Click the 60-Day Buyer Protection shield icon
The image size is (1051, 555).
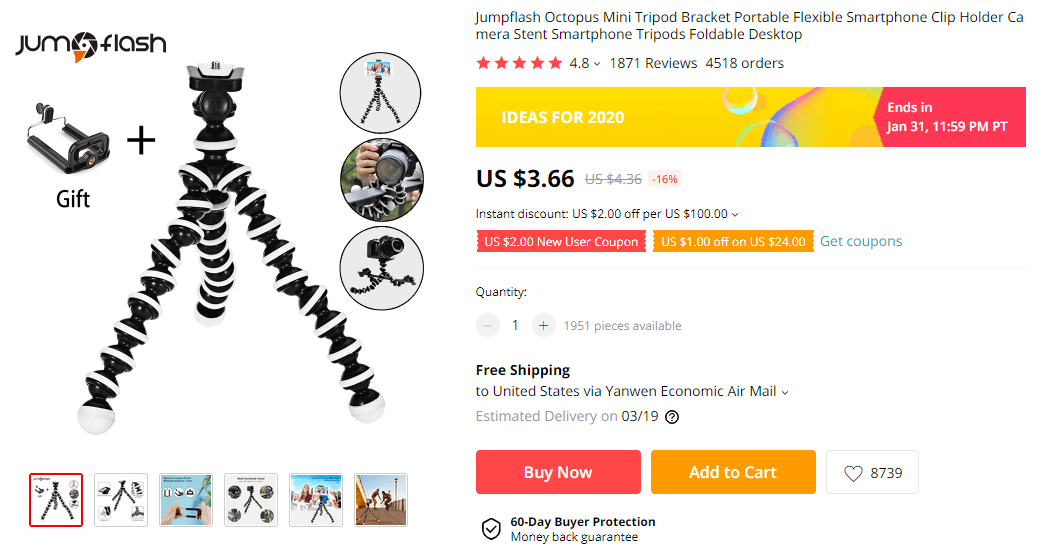[x=491, y=529]
